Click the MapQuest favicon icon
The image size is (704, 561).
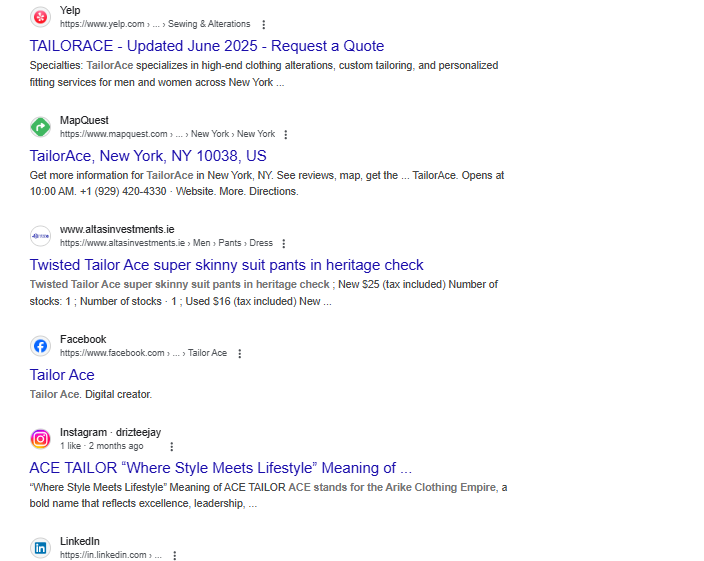[40, 127]
